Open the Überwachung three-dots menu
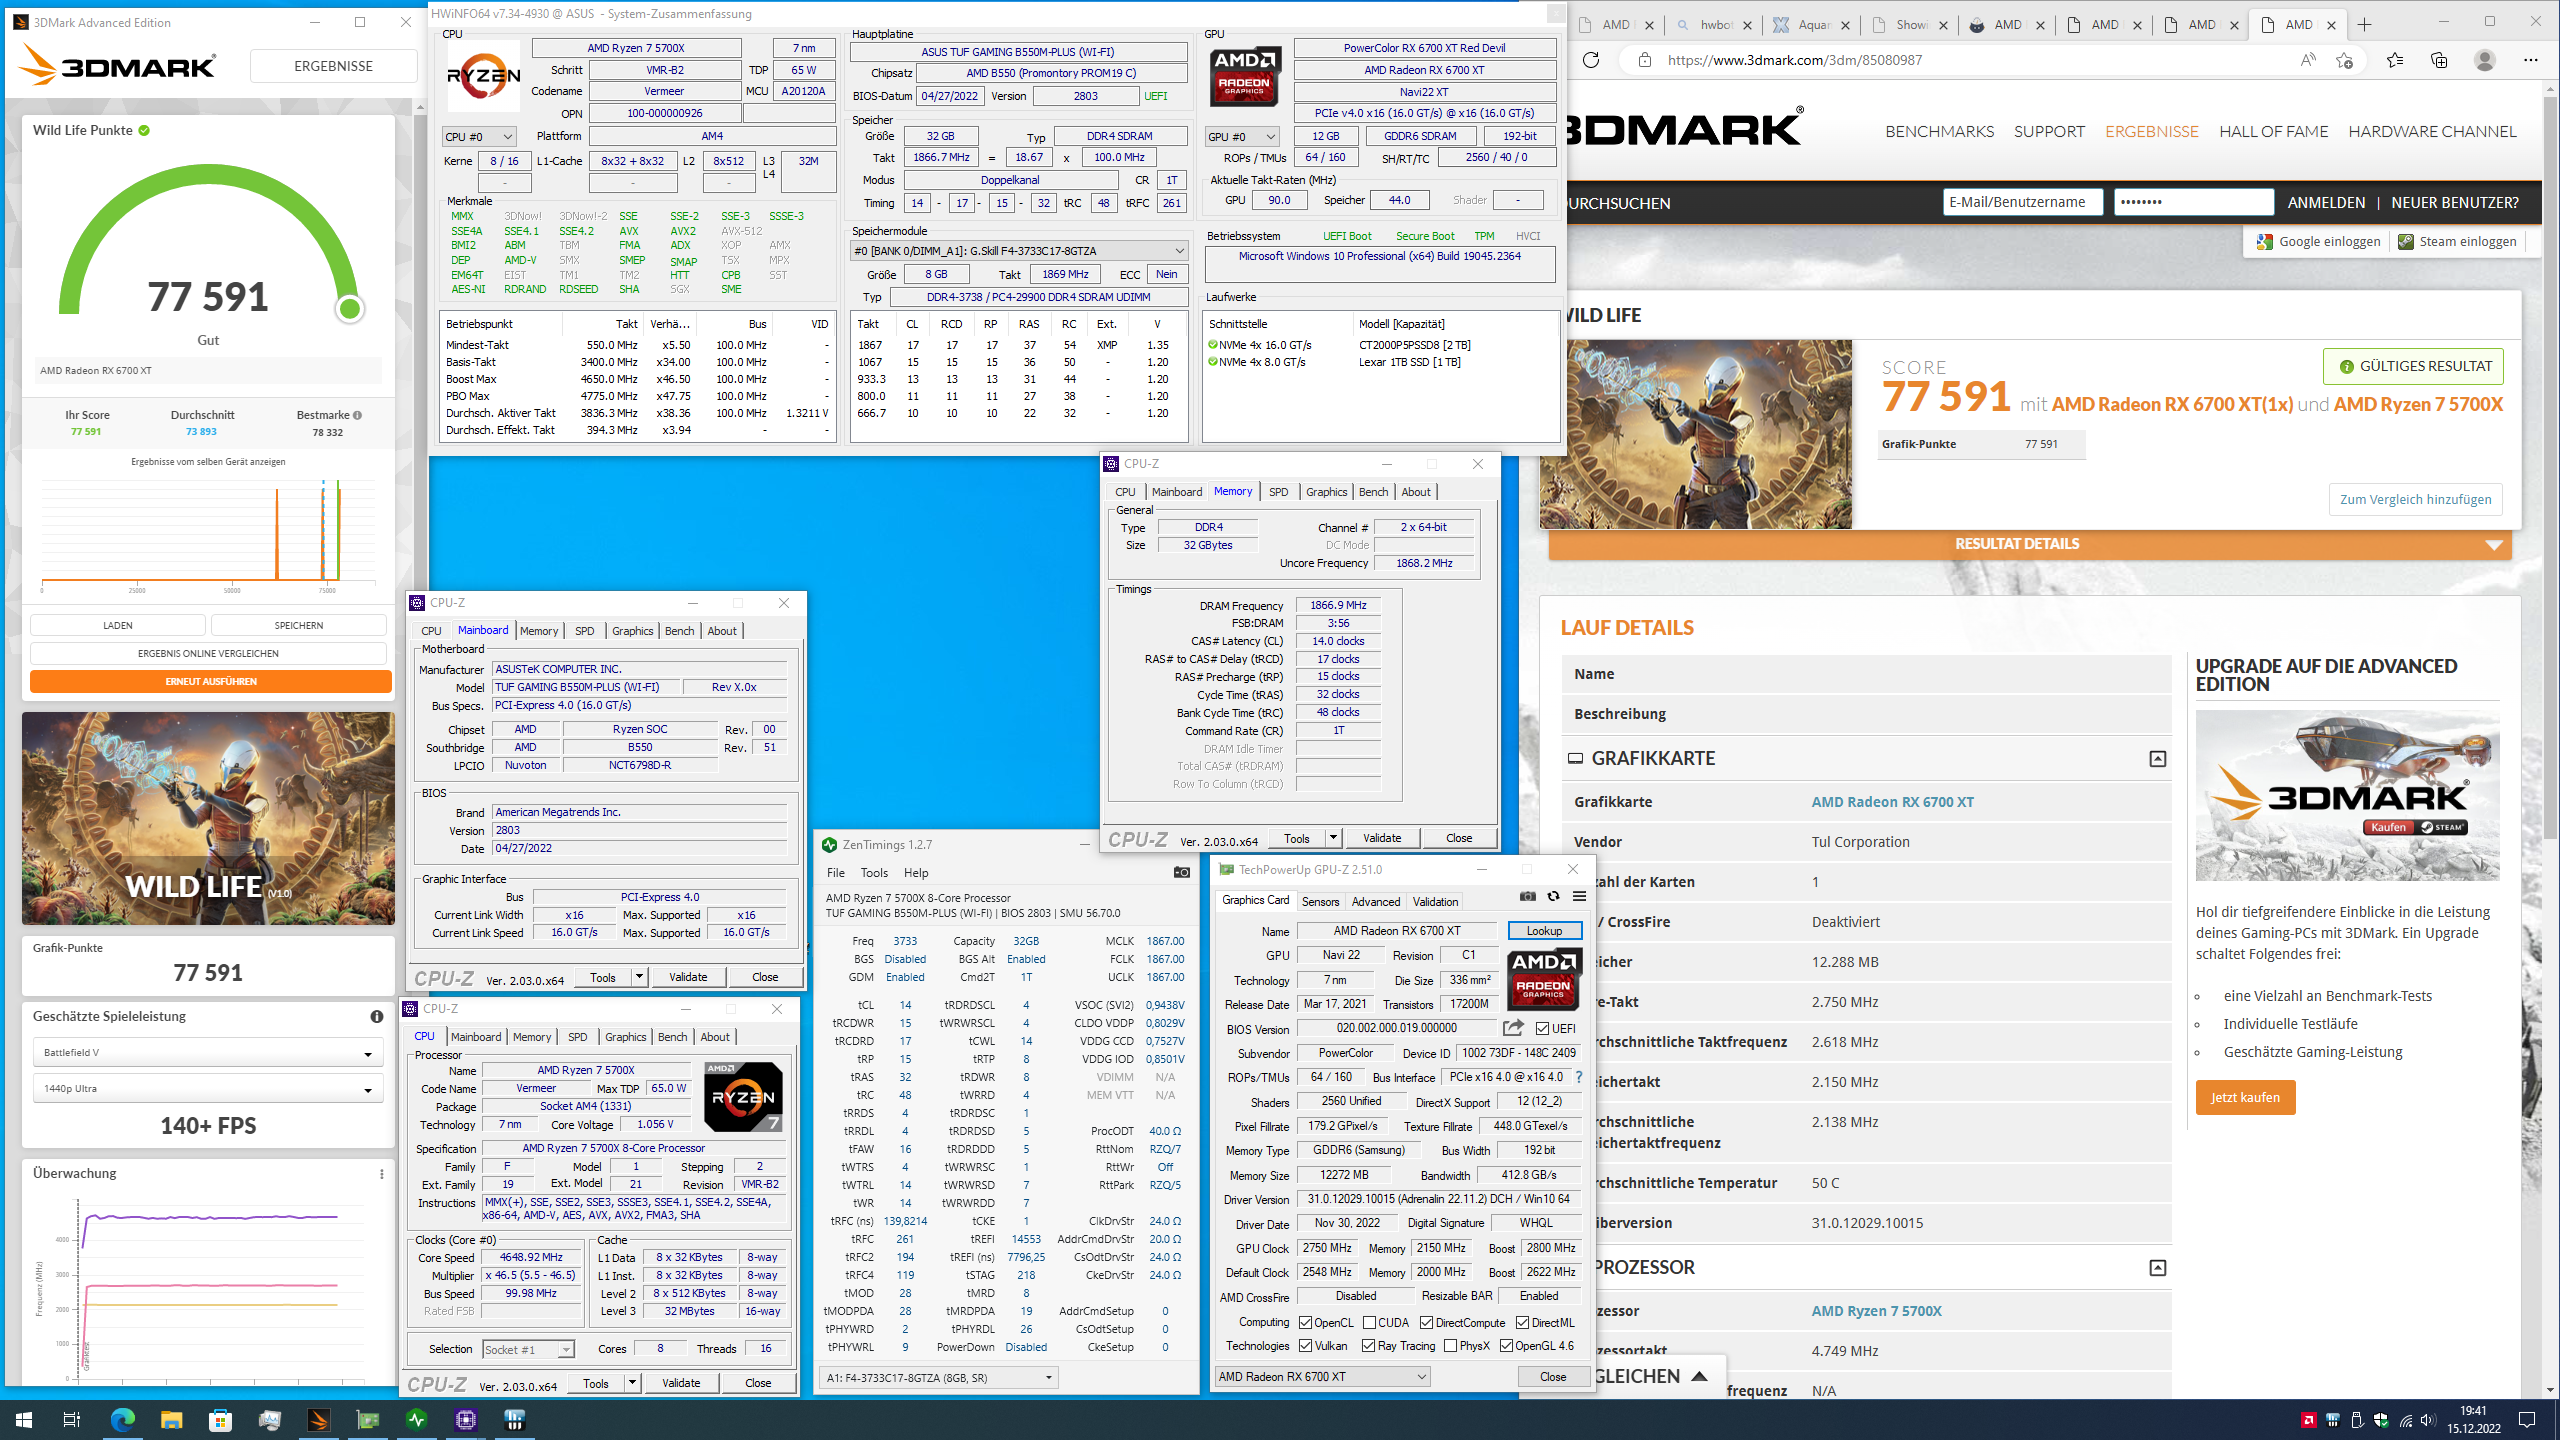2560x1440 pixels. [x=382, y=1174]
